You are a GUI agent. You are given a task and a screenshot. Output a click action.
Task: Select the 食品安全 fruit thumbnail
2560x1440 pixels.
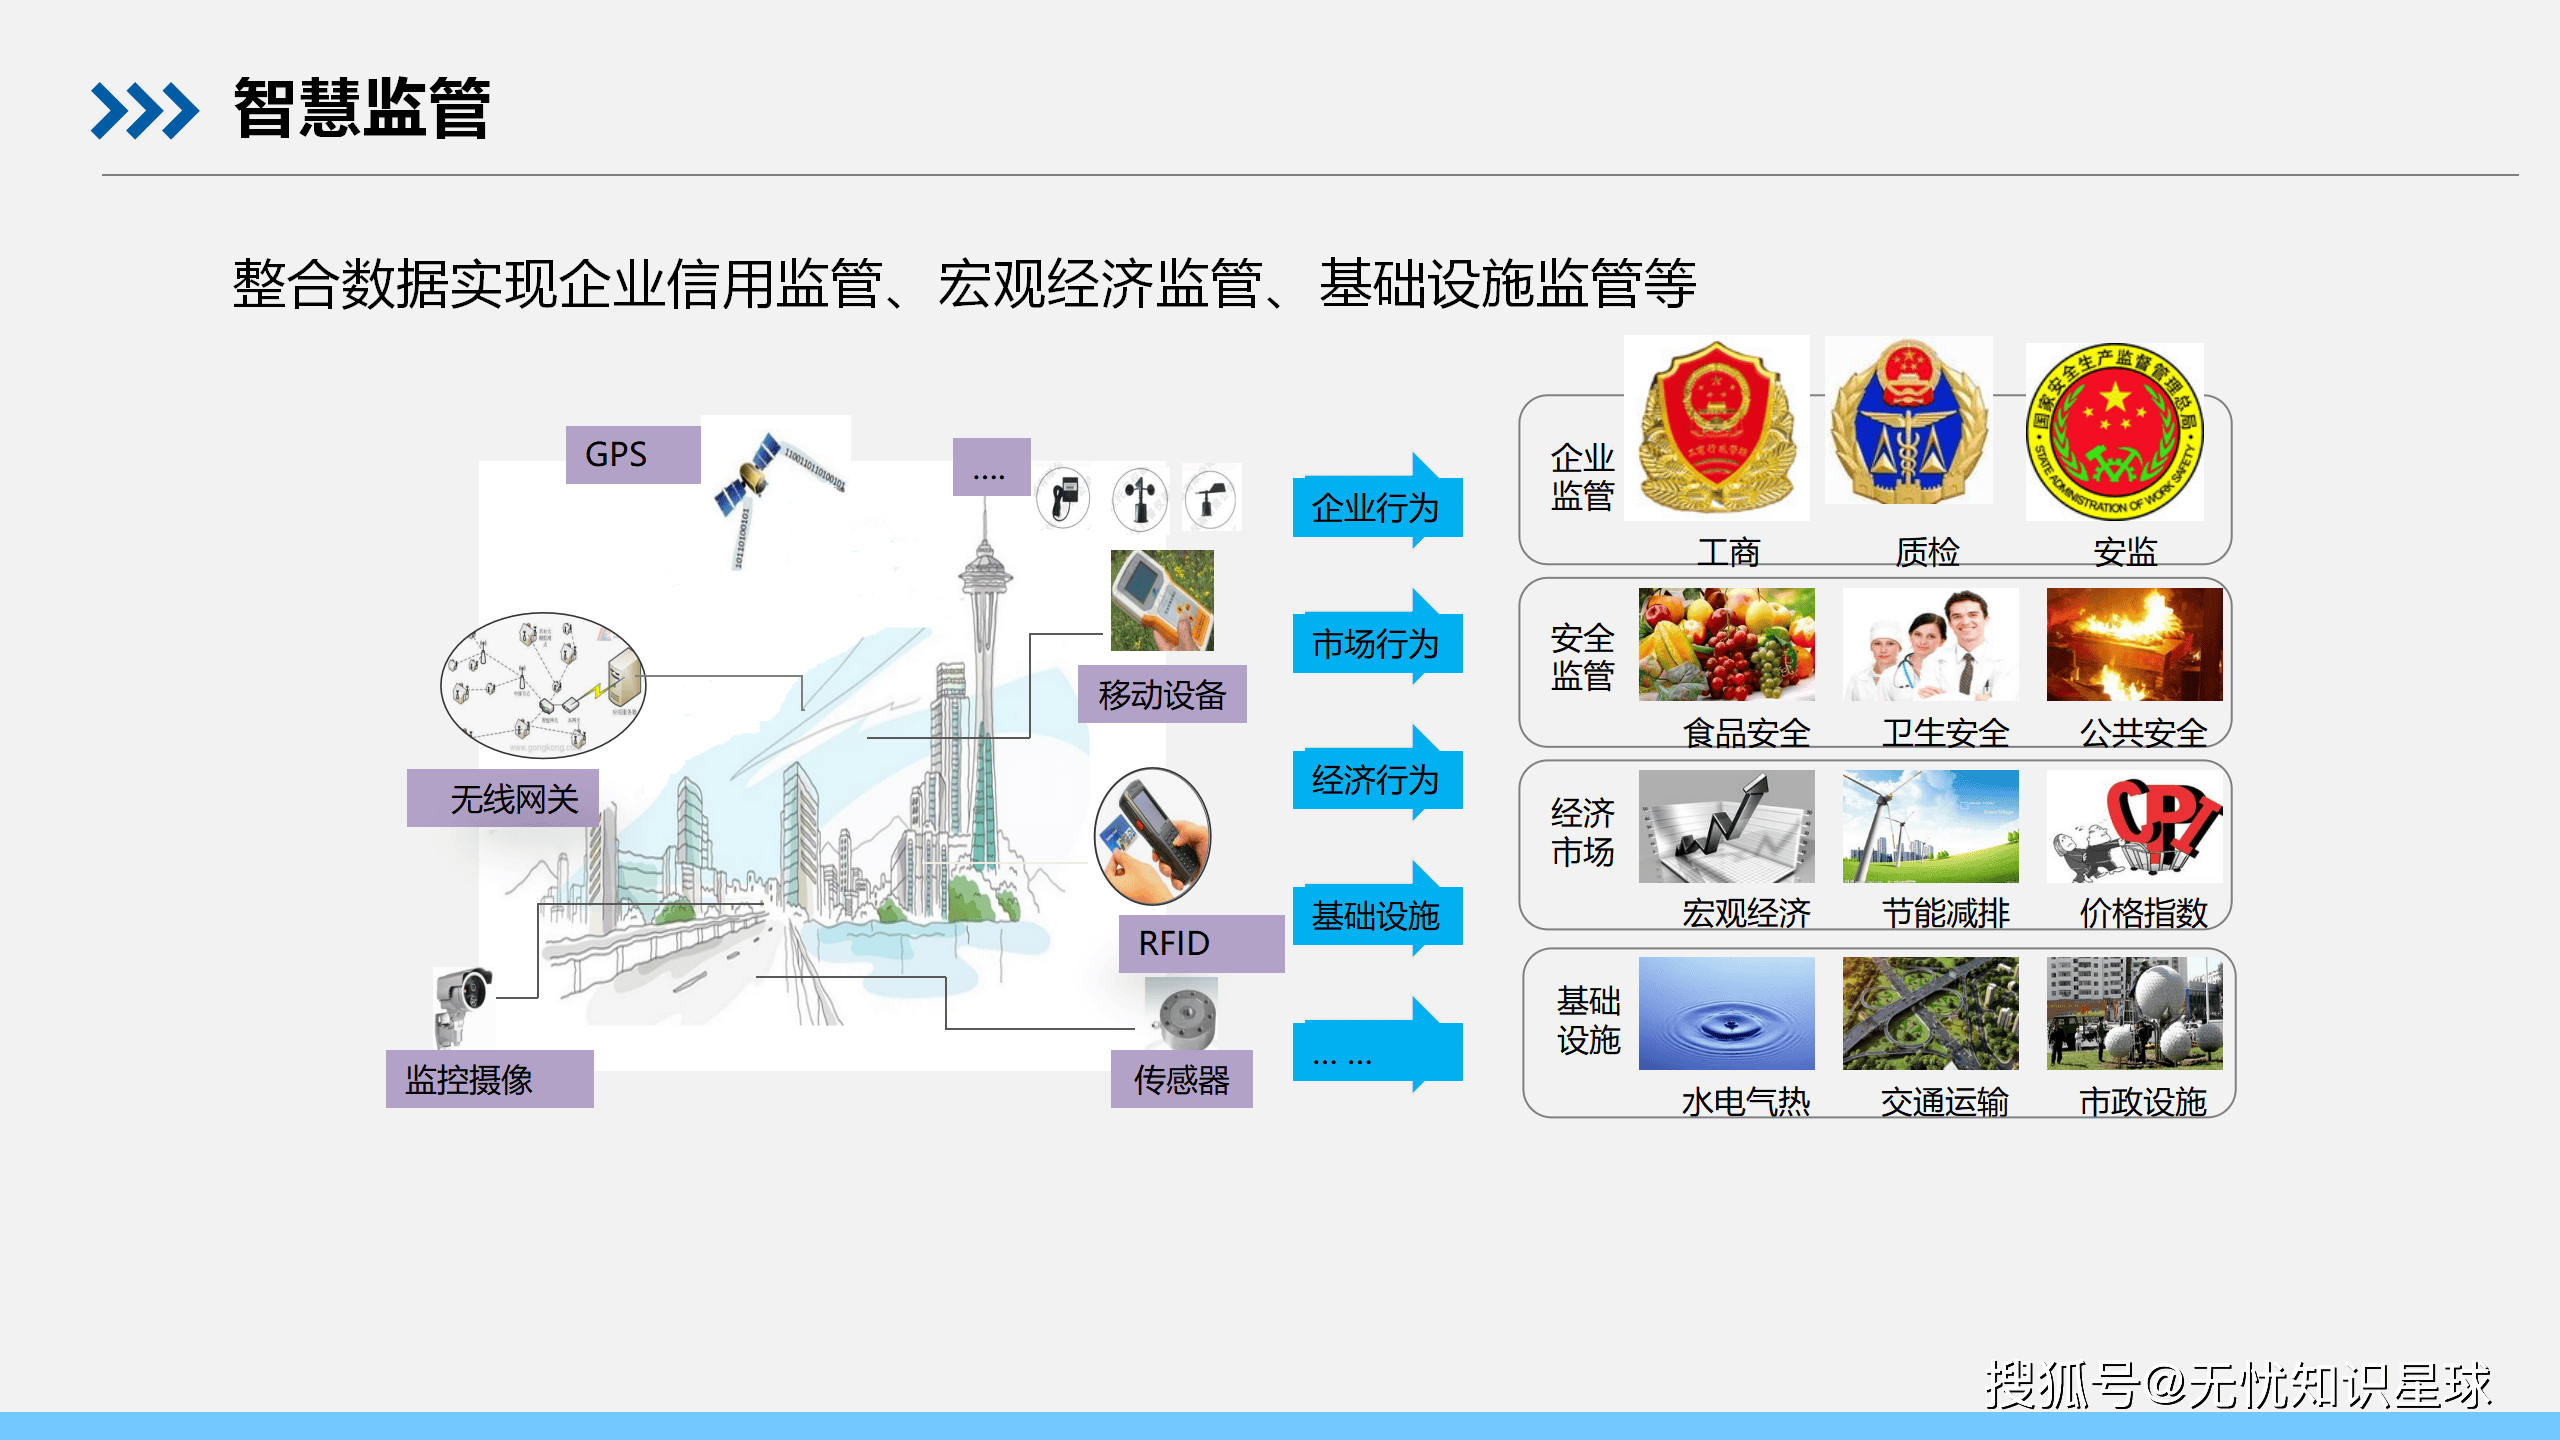[1726, 644]
